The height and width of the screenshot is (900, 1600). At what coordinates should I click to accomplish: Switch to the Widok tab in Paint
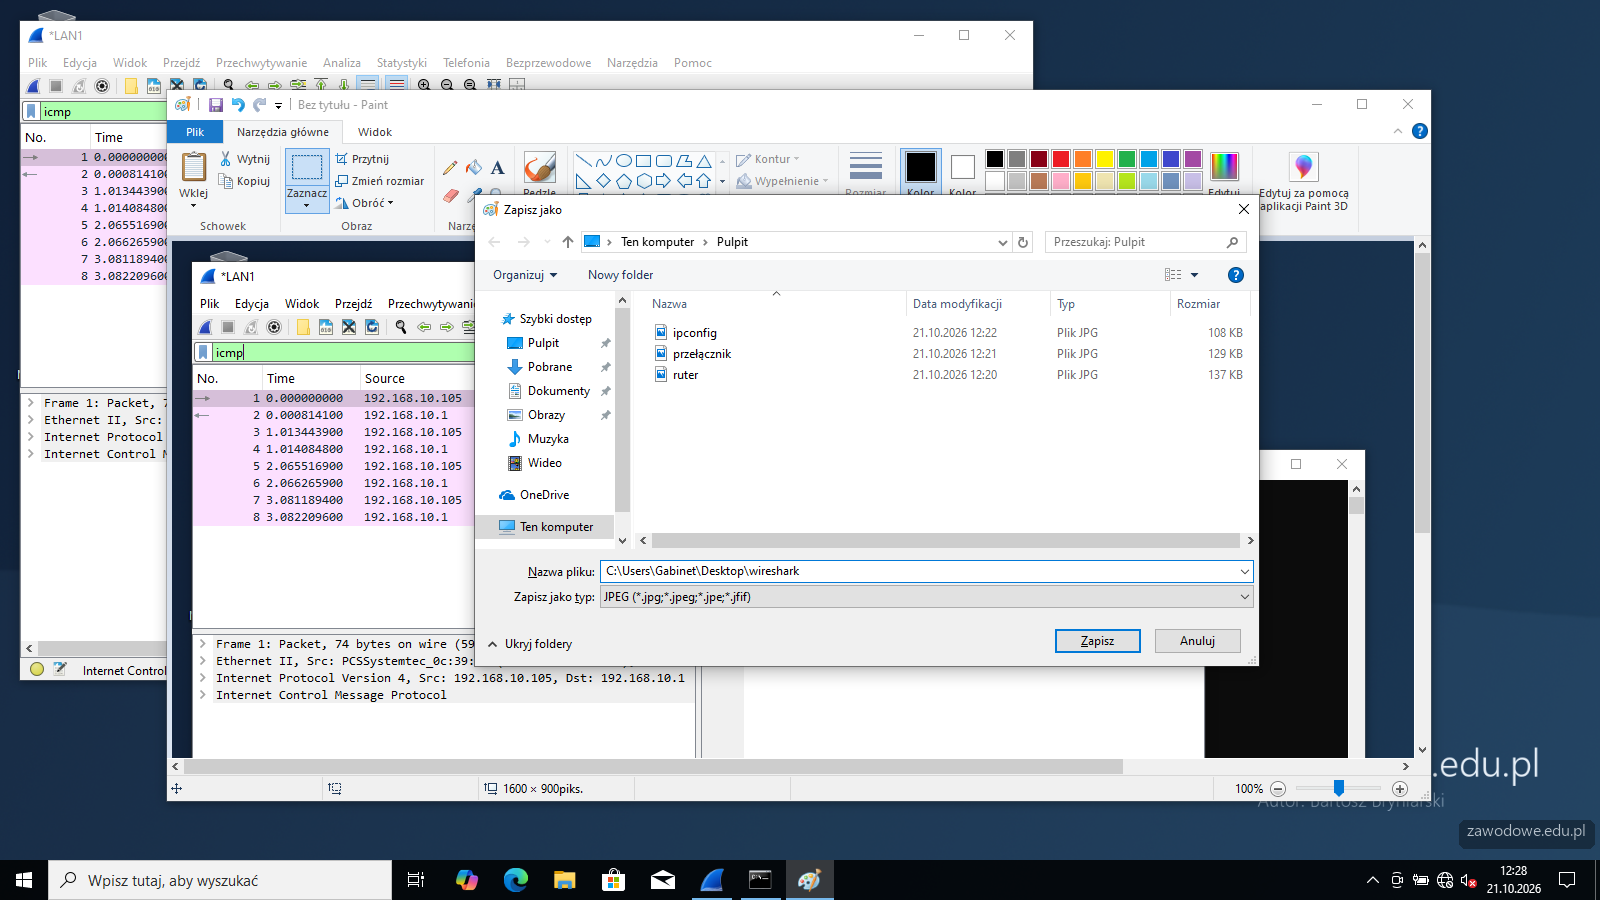(x=375, y=132)
